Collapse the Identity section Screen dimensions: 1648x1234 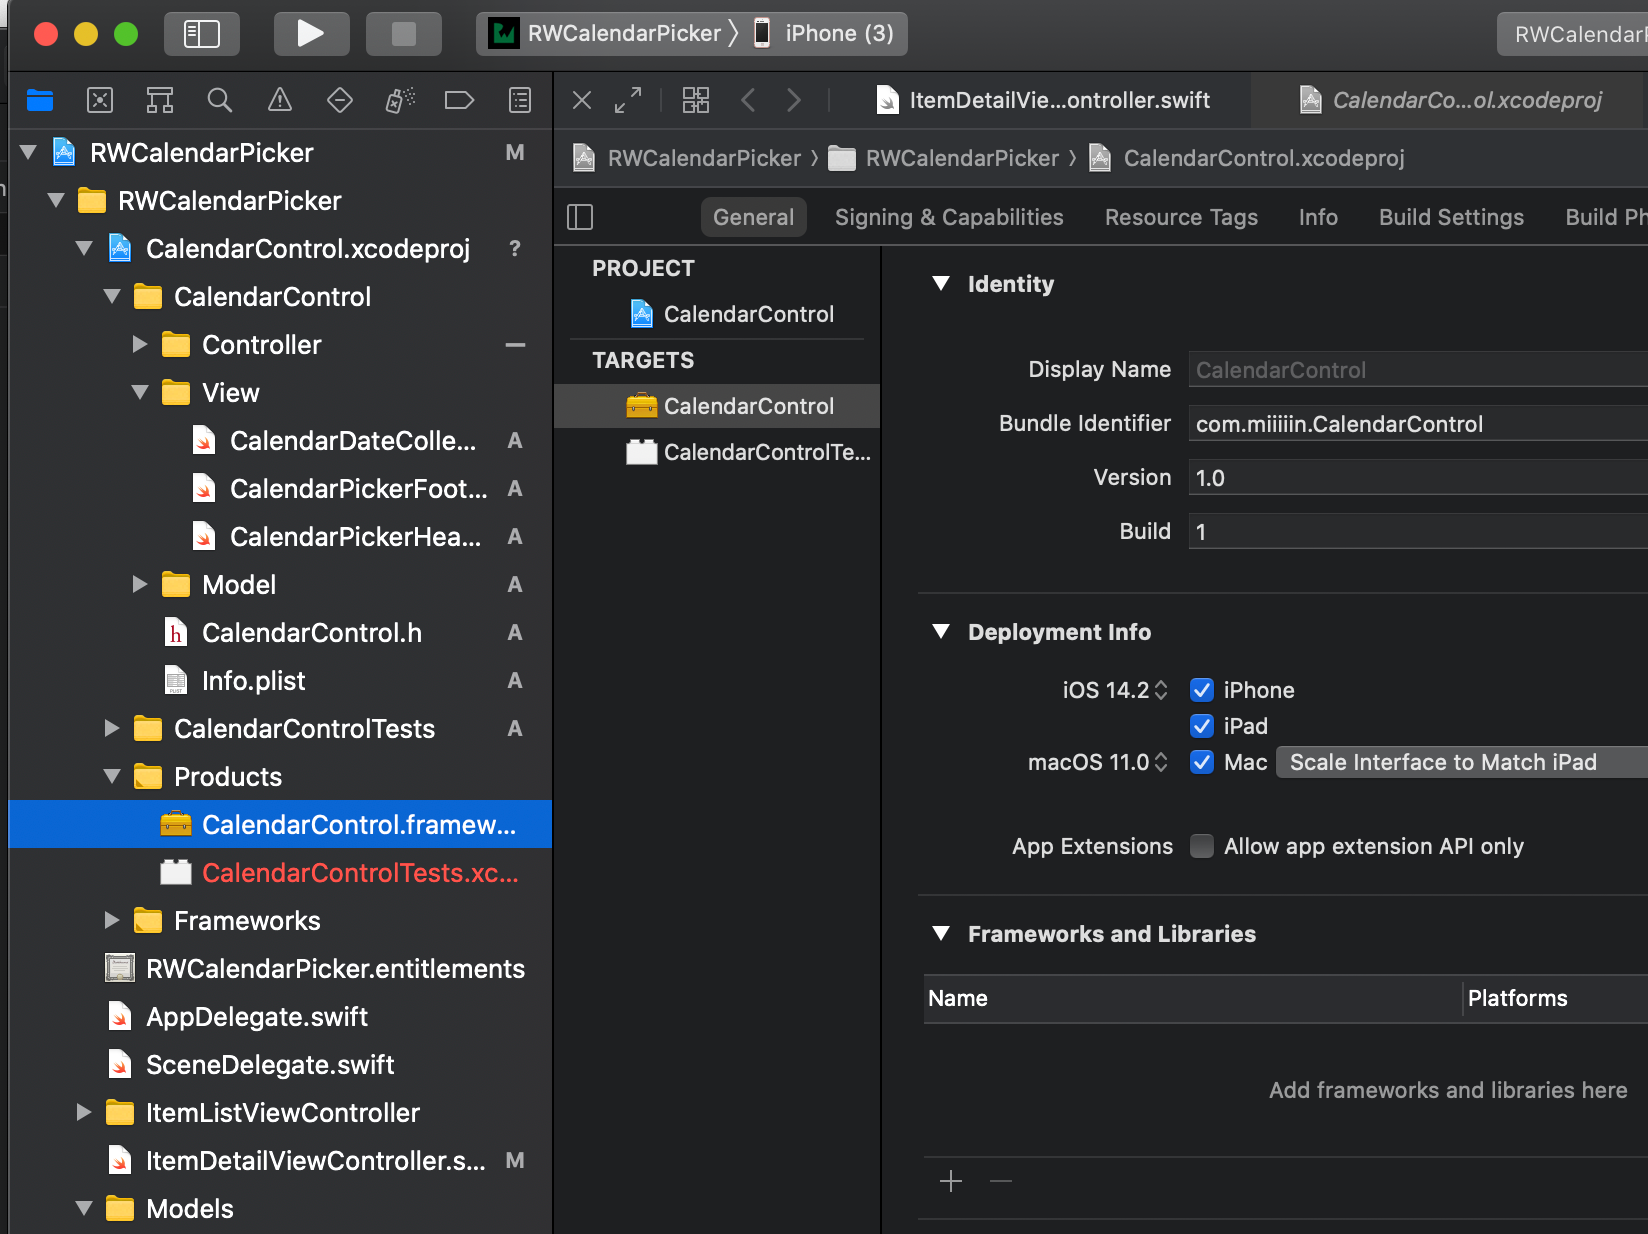pos(941,284)
